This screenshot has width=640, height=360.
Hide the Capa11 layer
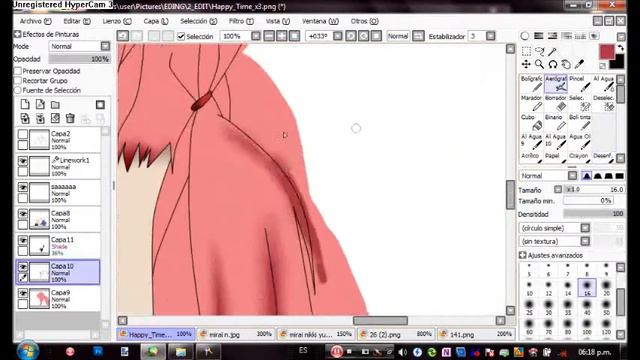pos(23,240)
